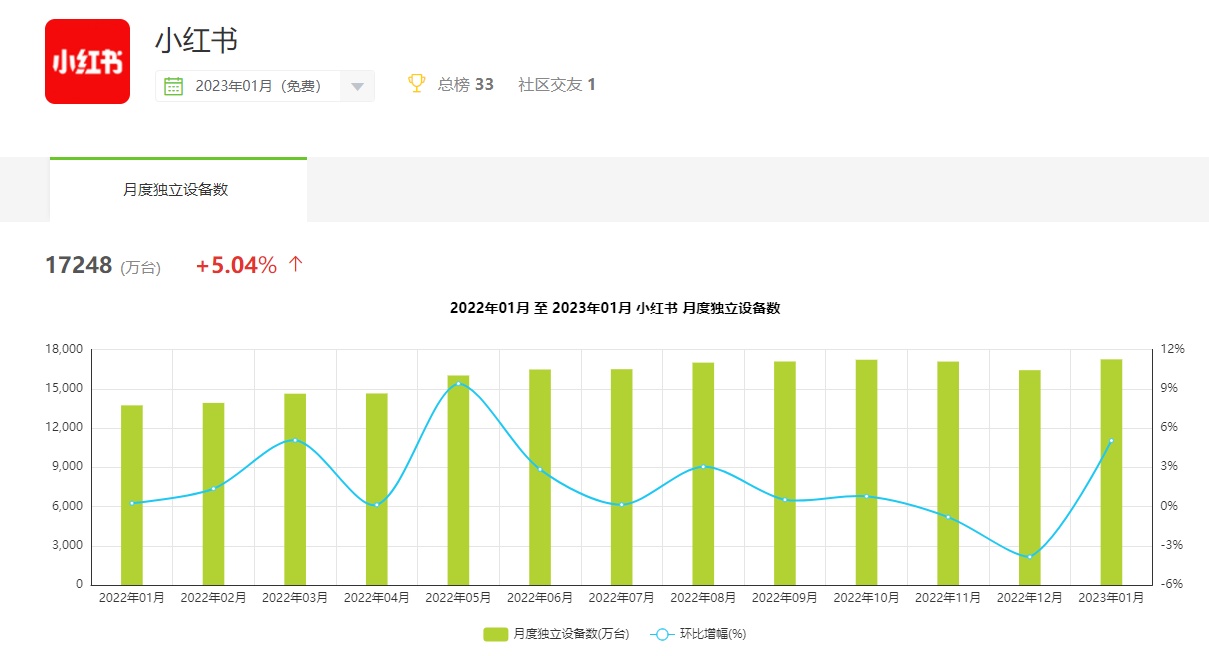1209x656 pixels.
Task: Switch to 月度独立设备数 tab
Action: [x=176, y=189]
